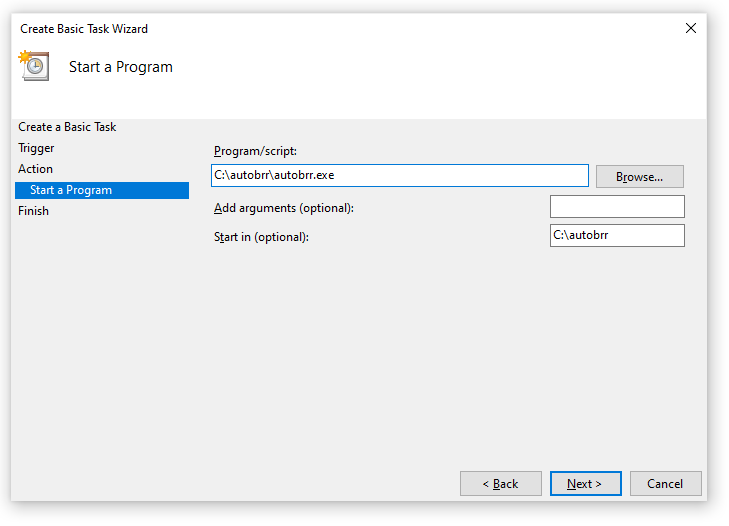Open Browse to pick a program
Image resolution: width=729 pixels, height=526 pixels.
[640, 177]
